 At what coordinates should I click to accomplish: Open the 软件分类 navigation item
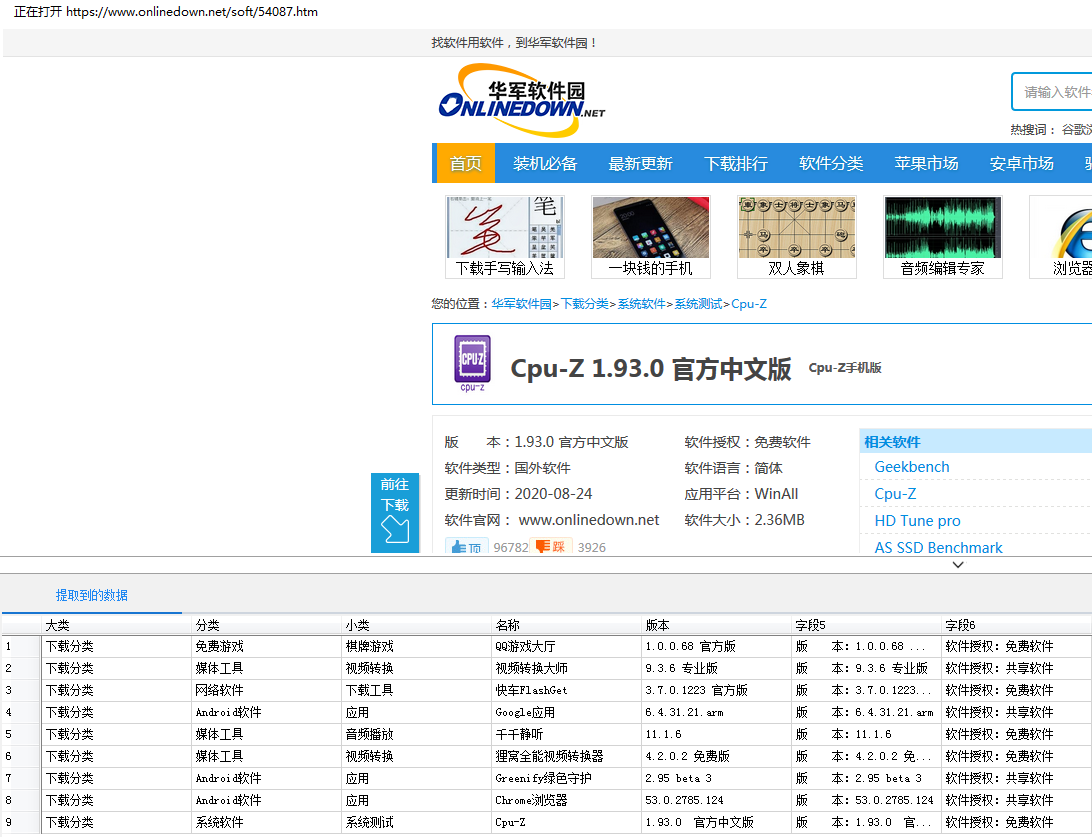(832, 164)
